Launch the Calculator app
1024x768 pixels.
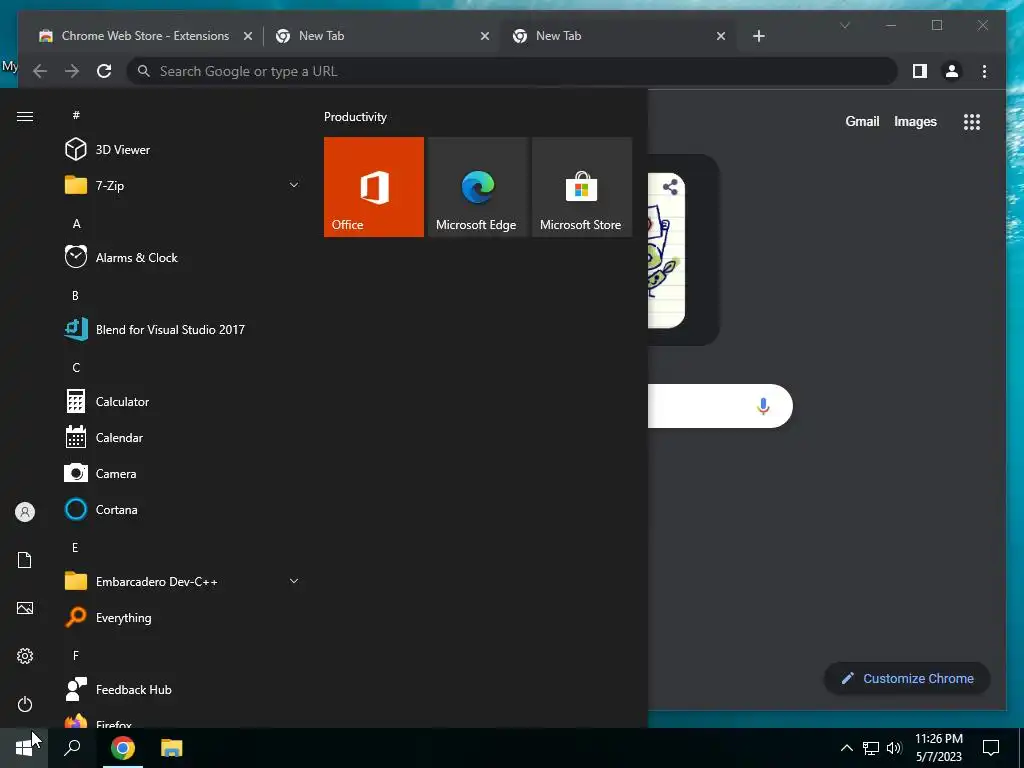(183, 401)
